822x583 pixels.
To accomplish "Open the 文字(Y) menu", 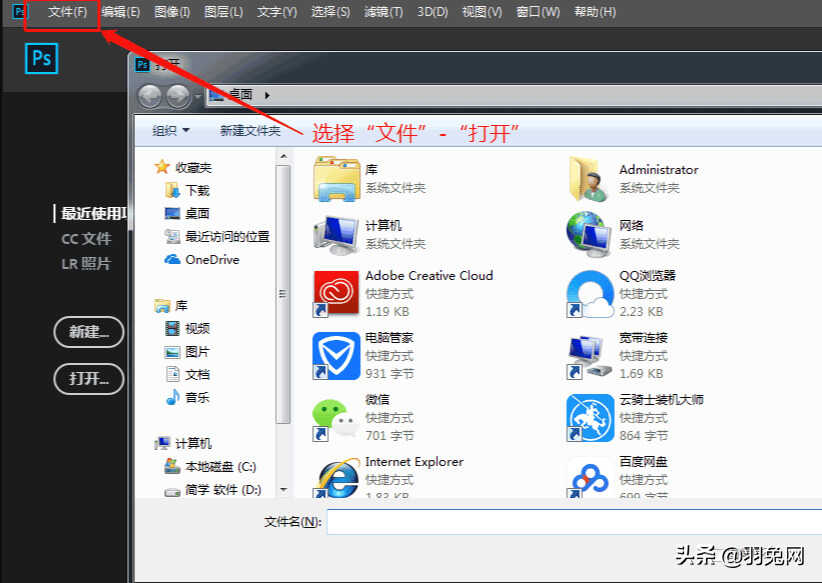I will pos(277,12).
